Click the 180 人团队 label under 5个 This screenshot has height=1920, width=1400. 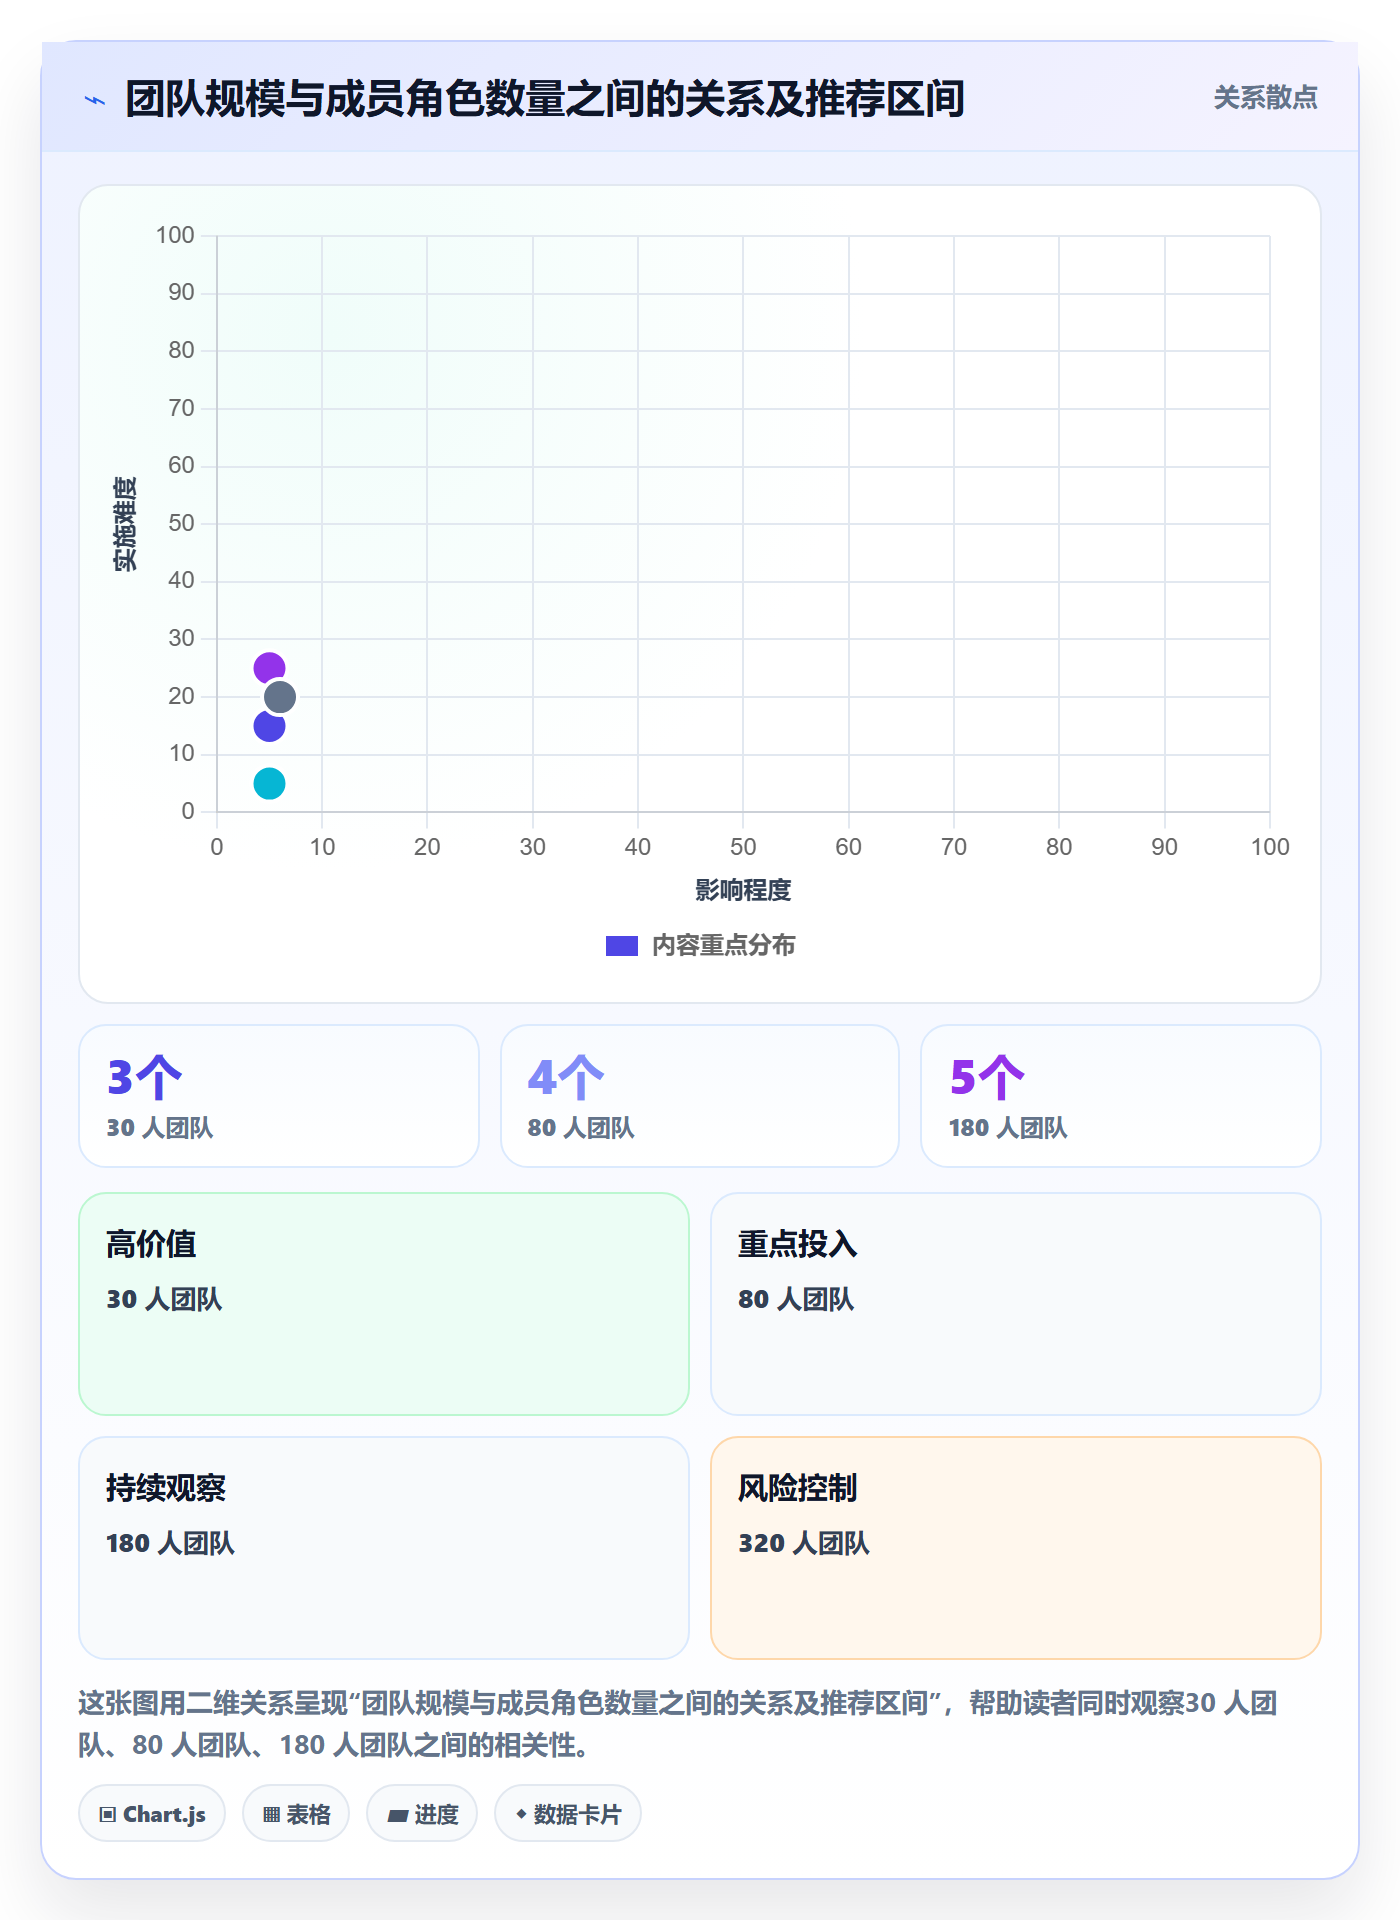[1008, 1128]
